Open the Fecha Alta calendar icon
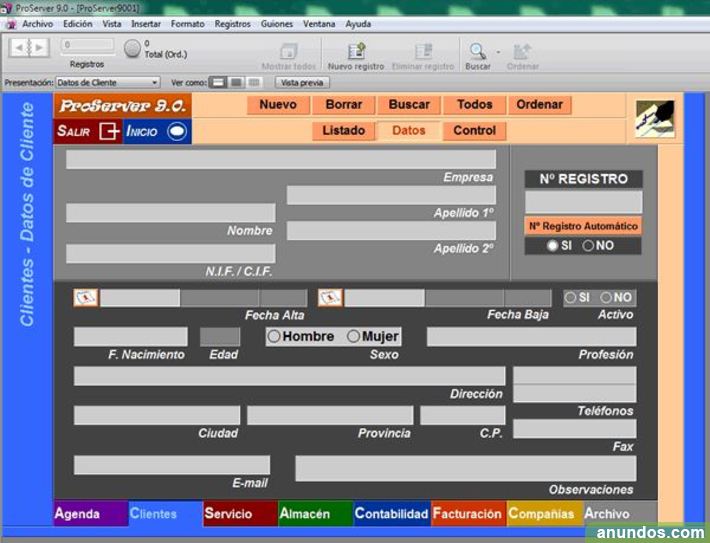710x543 pixels. 86,298
